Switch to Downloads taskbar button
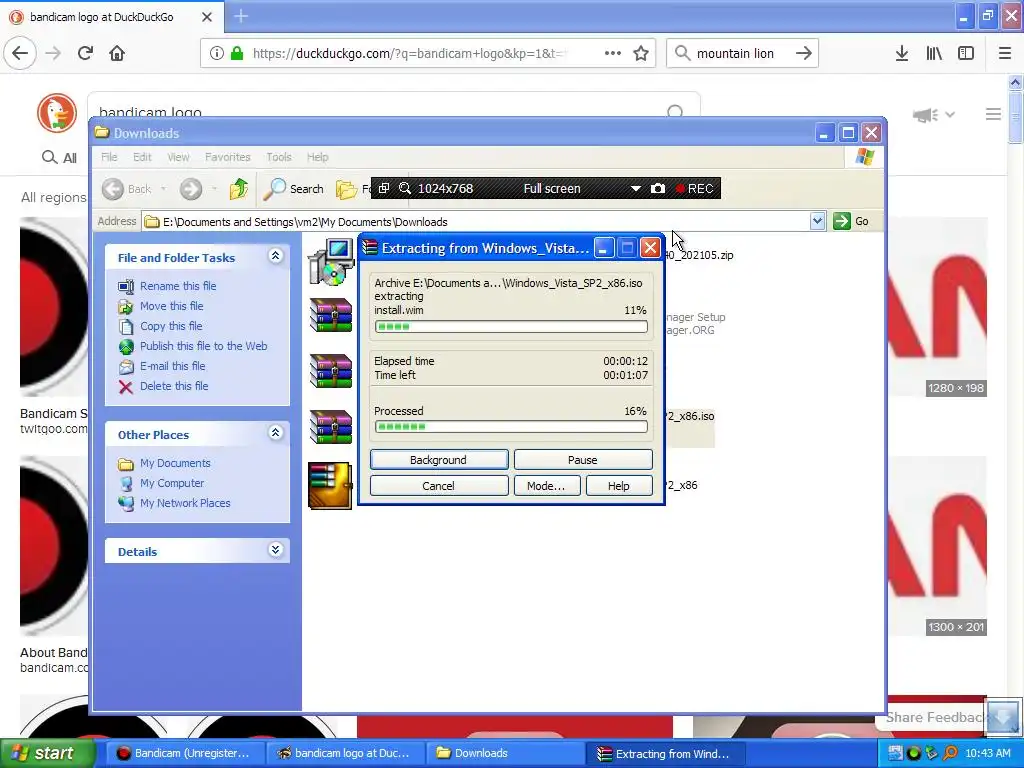This screenshot has height=768, width=1024. (x=505, y=753)
